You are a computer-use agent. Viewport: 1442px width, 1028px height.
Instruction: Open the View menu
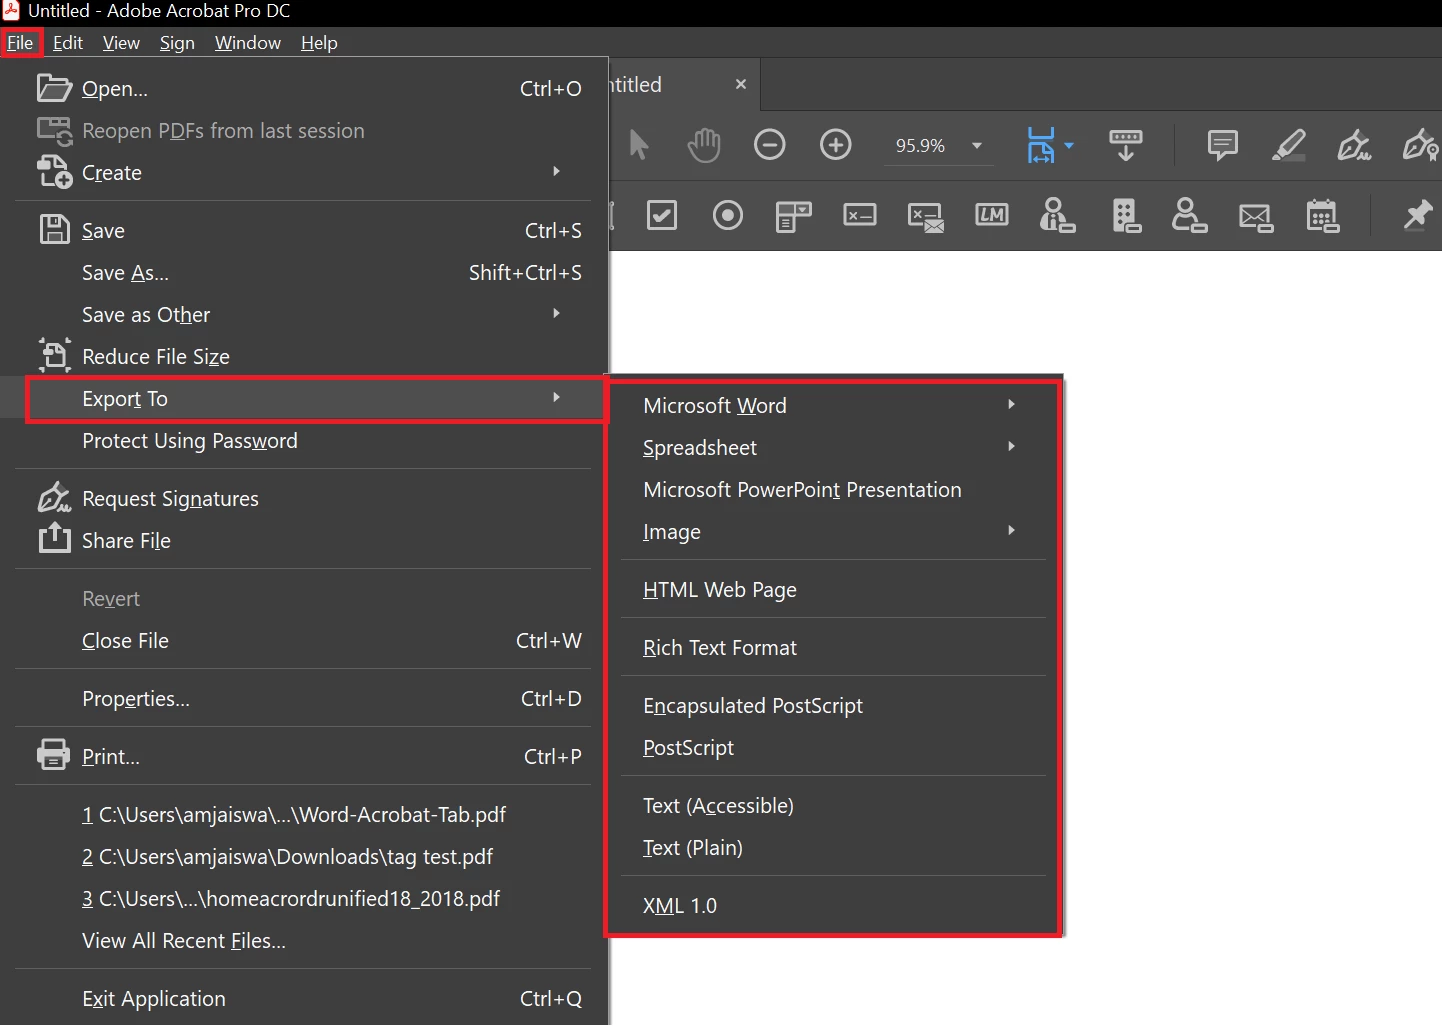pyautogui.click(x=121, y=42)
